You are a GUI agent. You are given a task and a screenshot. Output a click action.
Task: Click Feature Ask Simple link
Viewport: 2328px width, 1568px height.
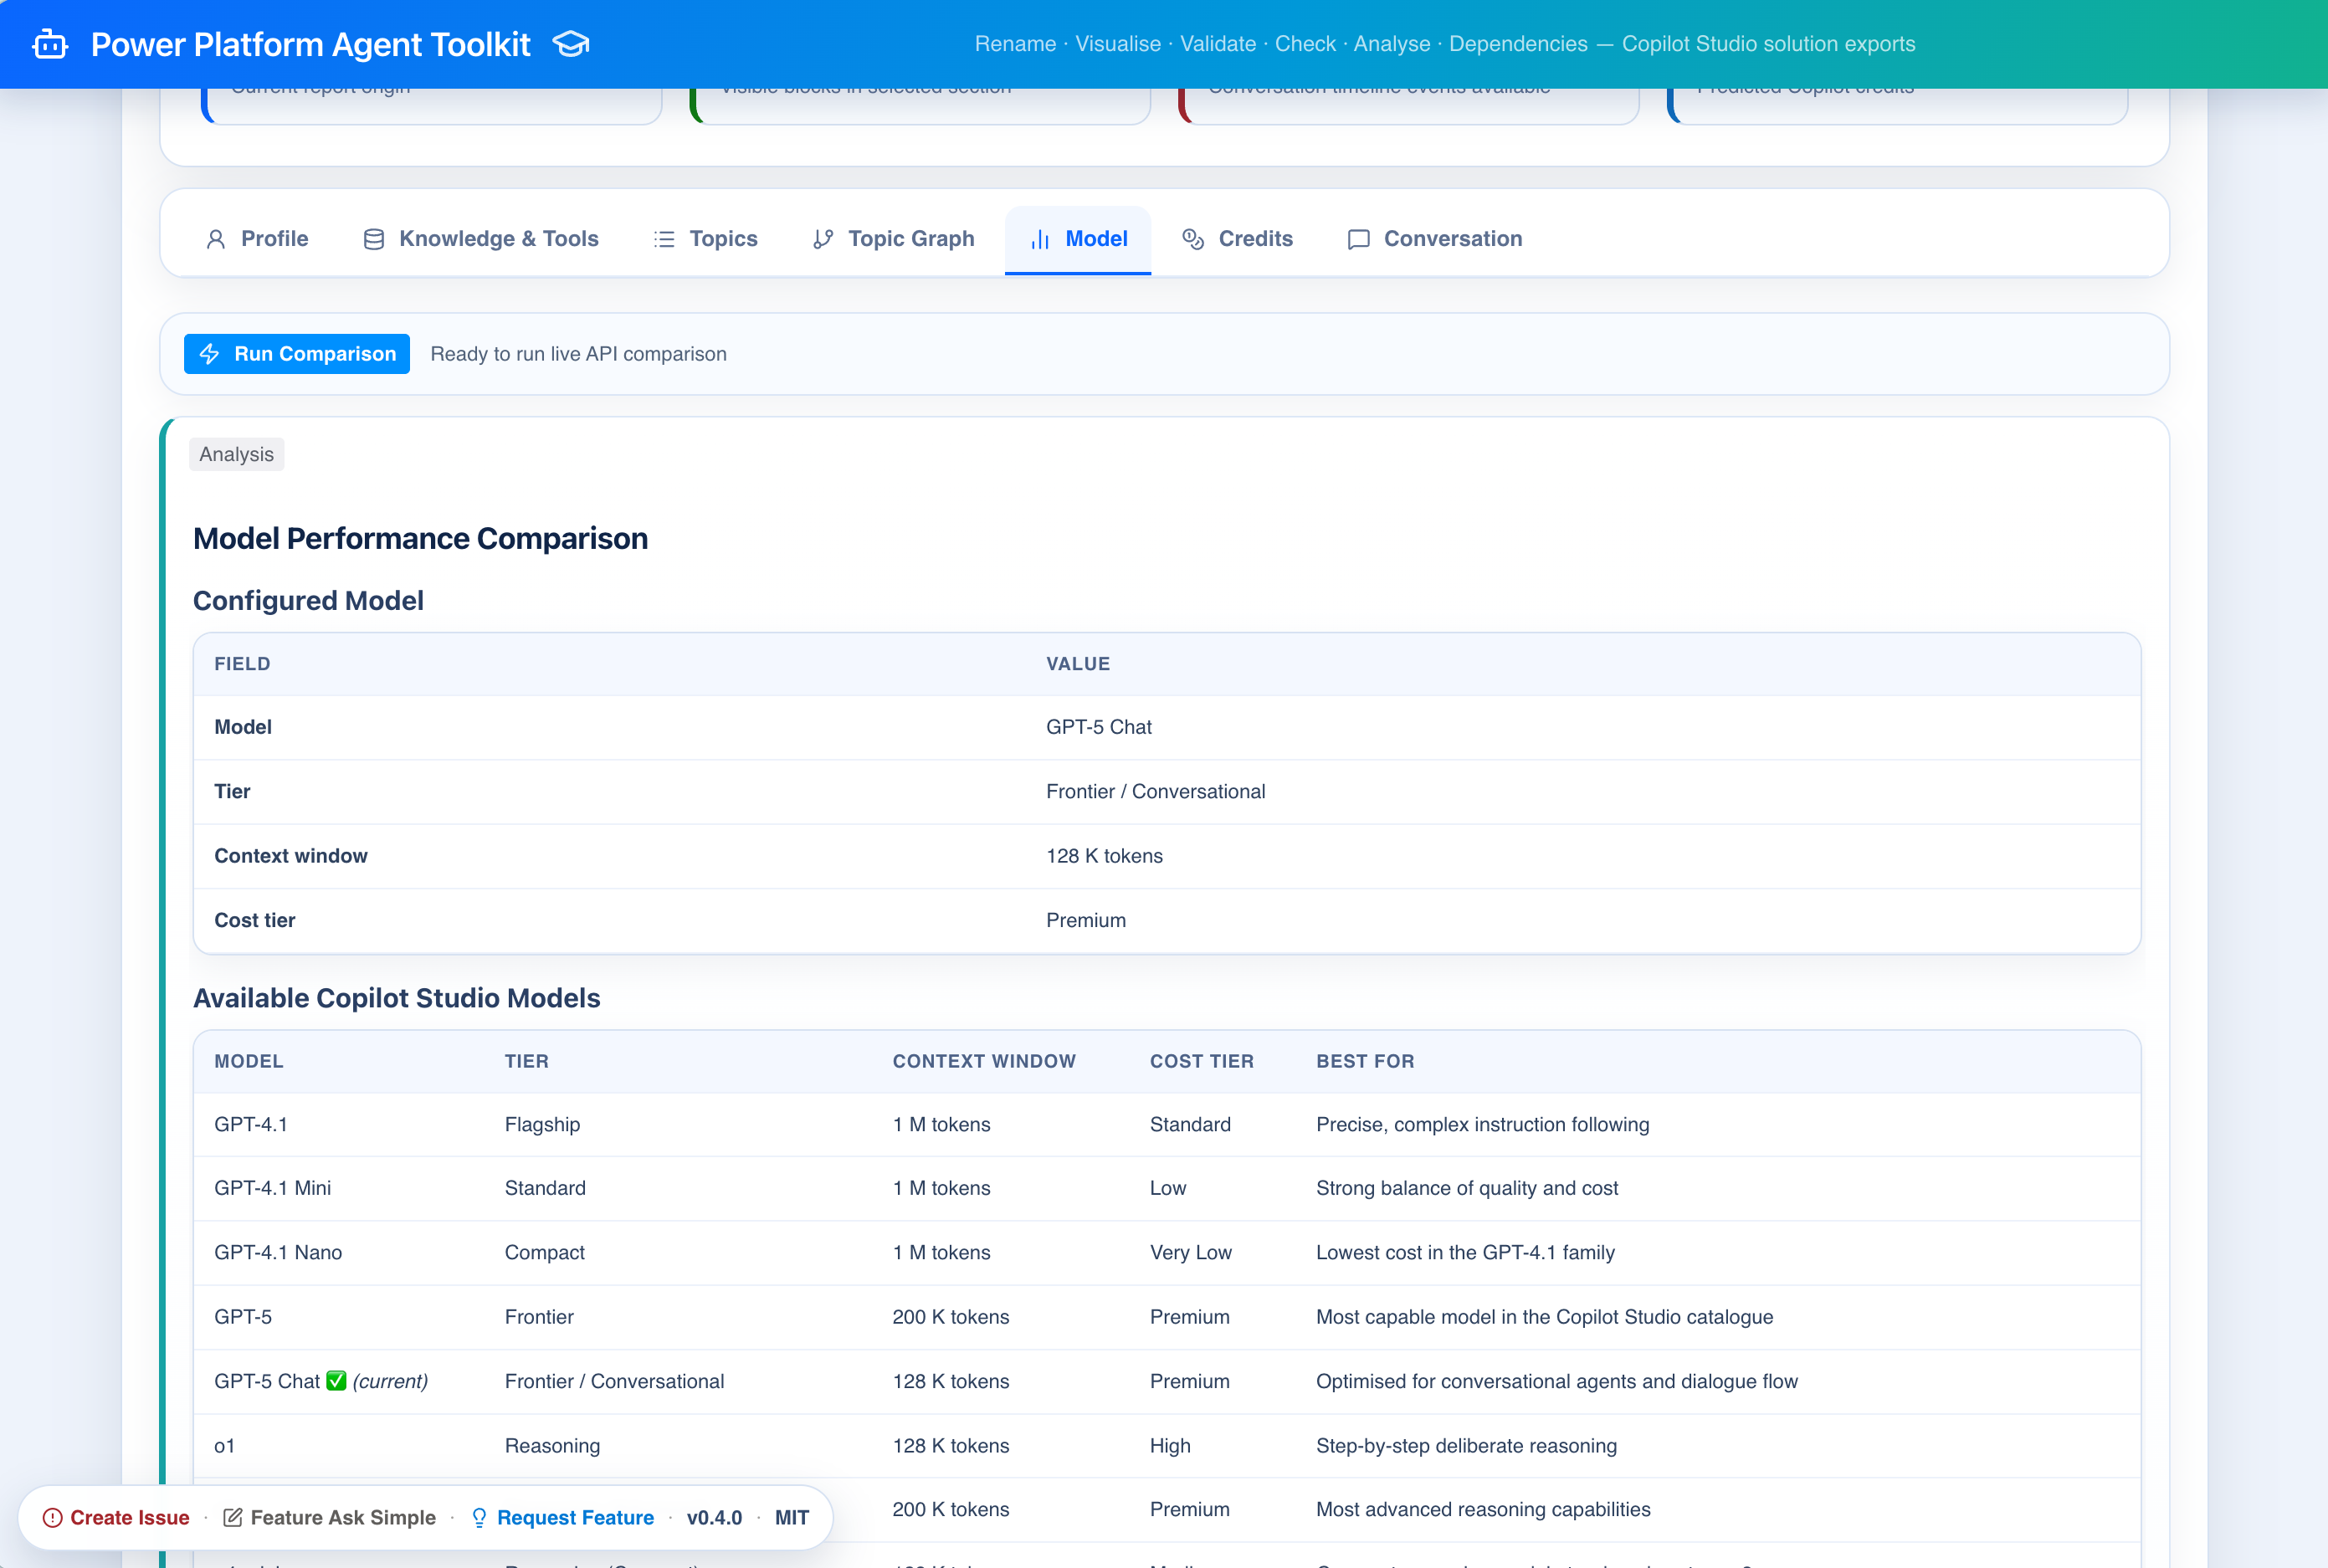(x=342, y=1517)
